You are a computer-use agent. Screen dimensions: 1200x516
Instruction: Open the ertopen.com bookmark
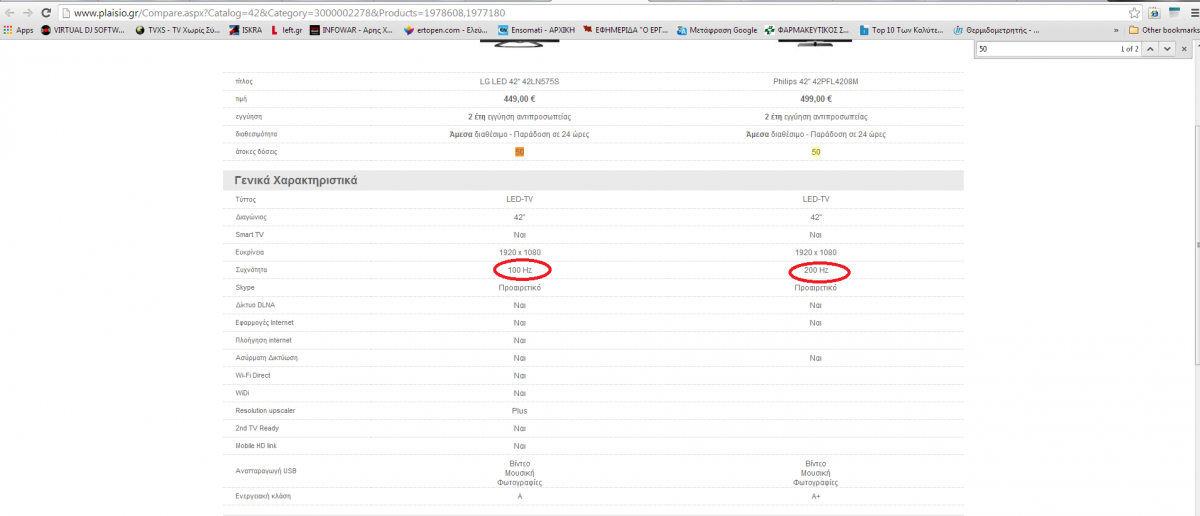click(x=446, y=30)
